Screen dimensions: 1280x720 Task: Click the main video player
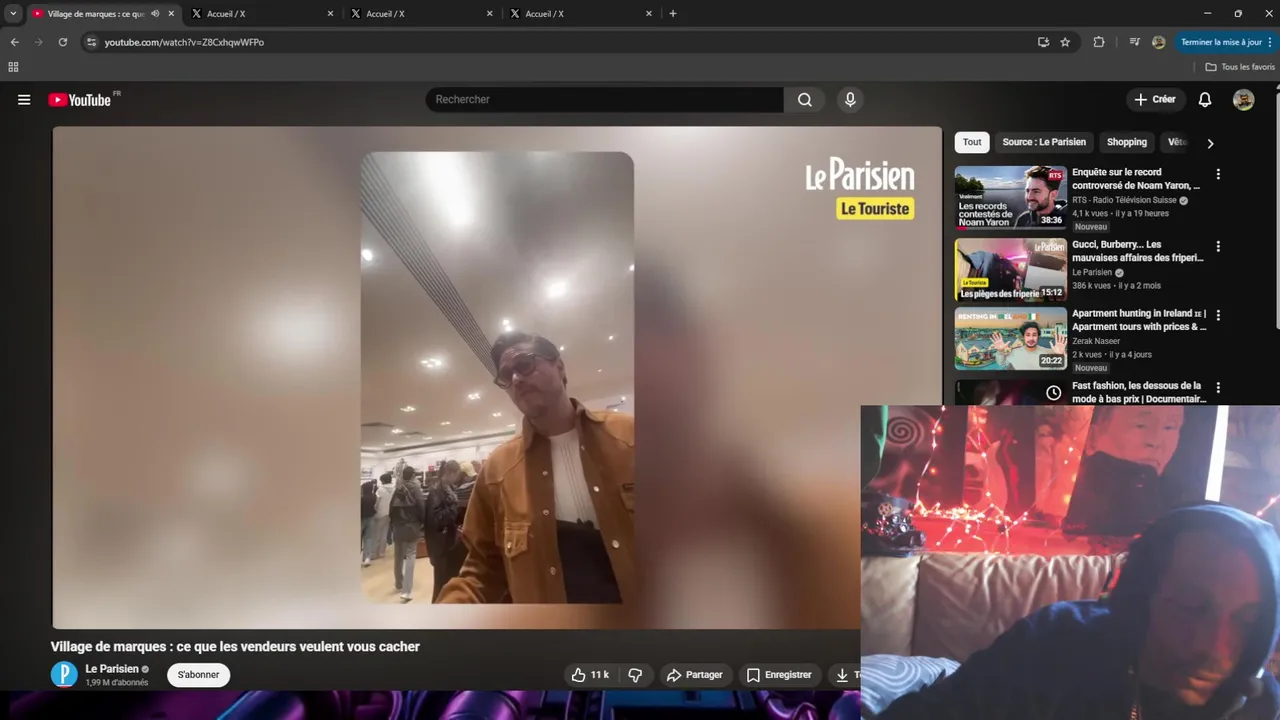[497, 378]
